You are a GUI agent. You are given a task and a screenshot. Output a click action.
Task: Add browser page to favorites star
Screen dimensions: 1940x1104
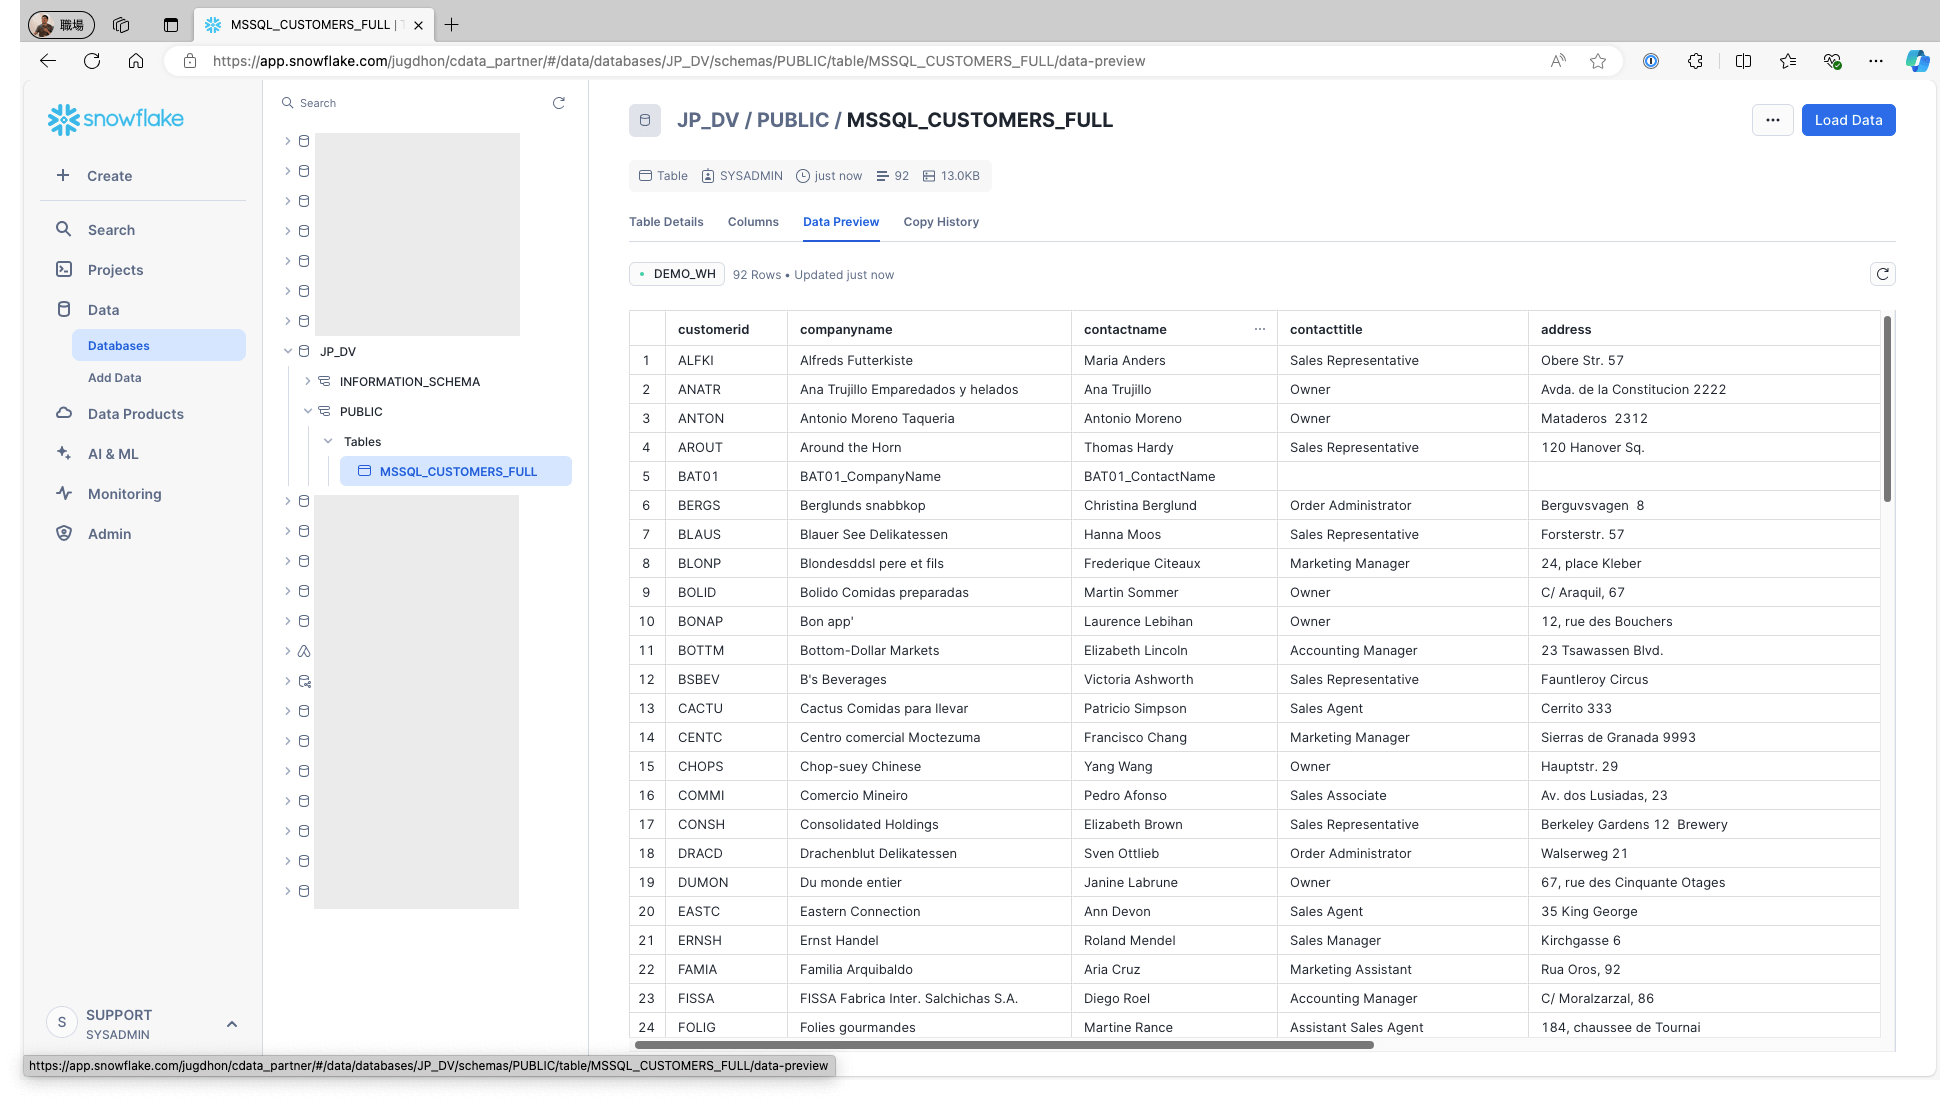[1598, 61]
